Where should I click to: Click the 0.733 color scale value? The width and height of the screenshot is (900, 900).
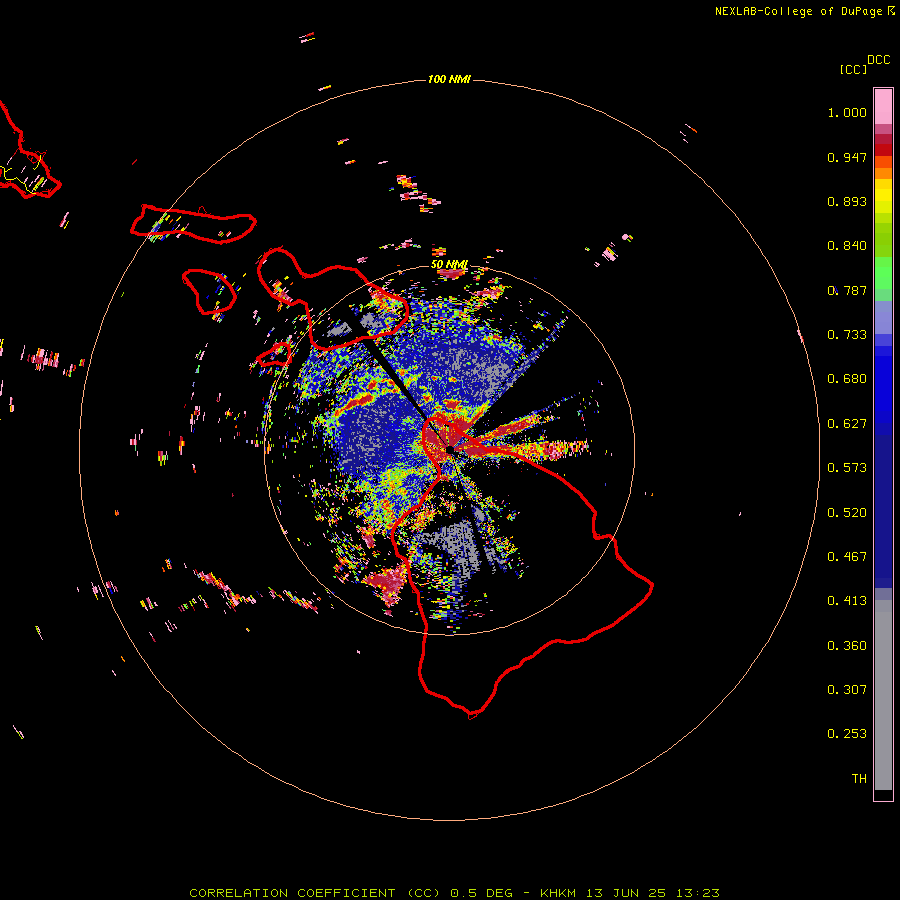click(847, 335)
